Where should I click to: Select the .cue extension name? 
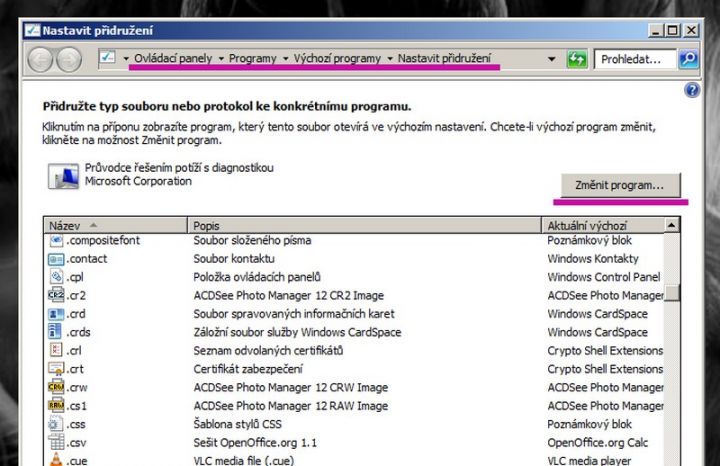click(x=77, y=460)
